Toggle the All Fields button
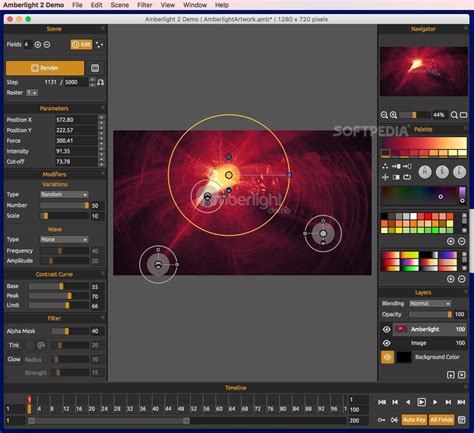Viewport: 474px width, 433px height. tap(441, 420)
